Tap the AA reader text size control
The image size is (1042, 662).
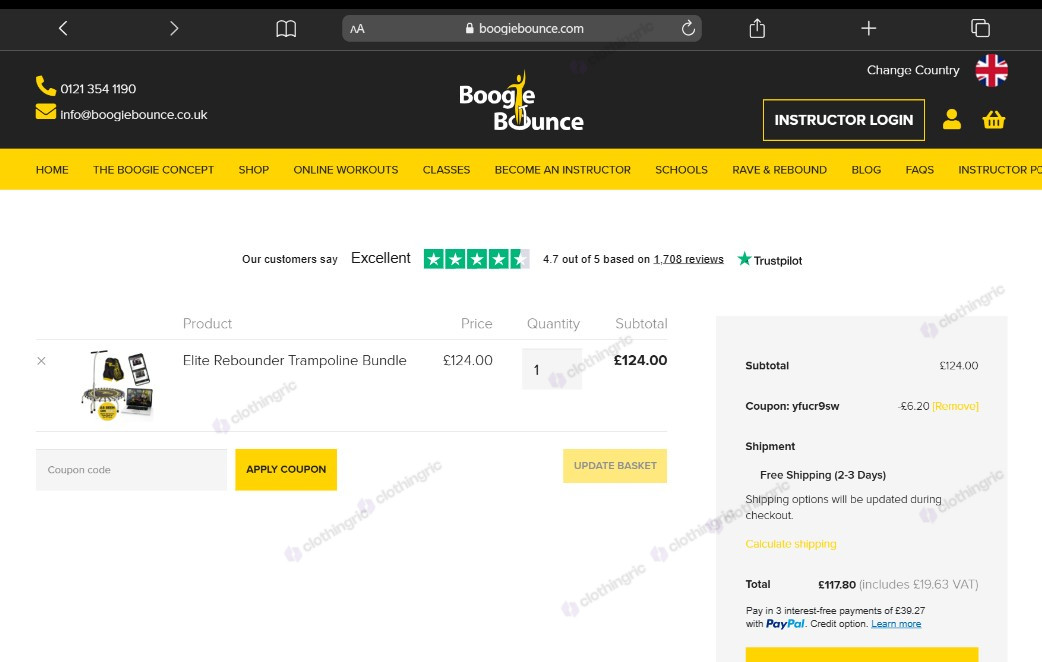358,29
